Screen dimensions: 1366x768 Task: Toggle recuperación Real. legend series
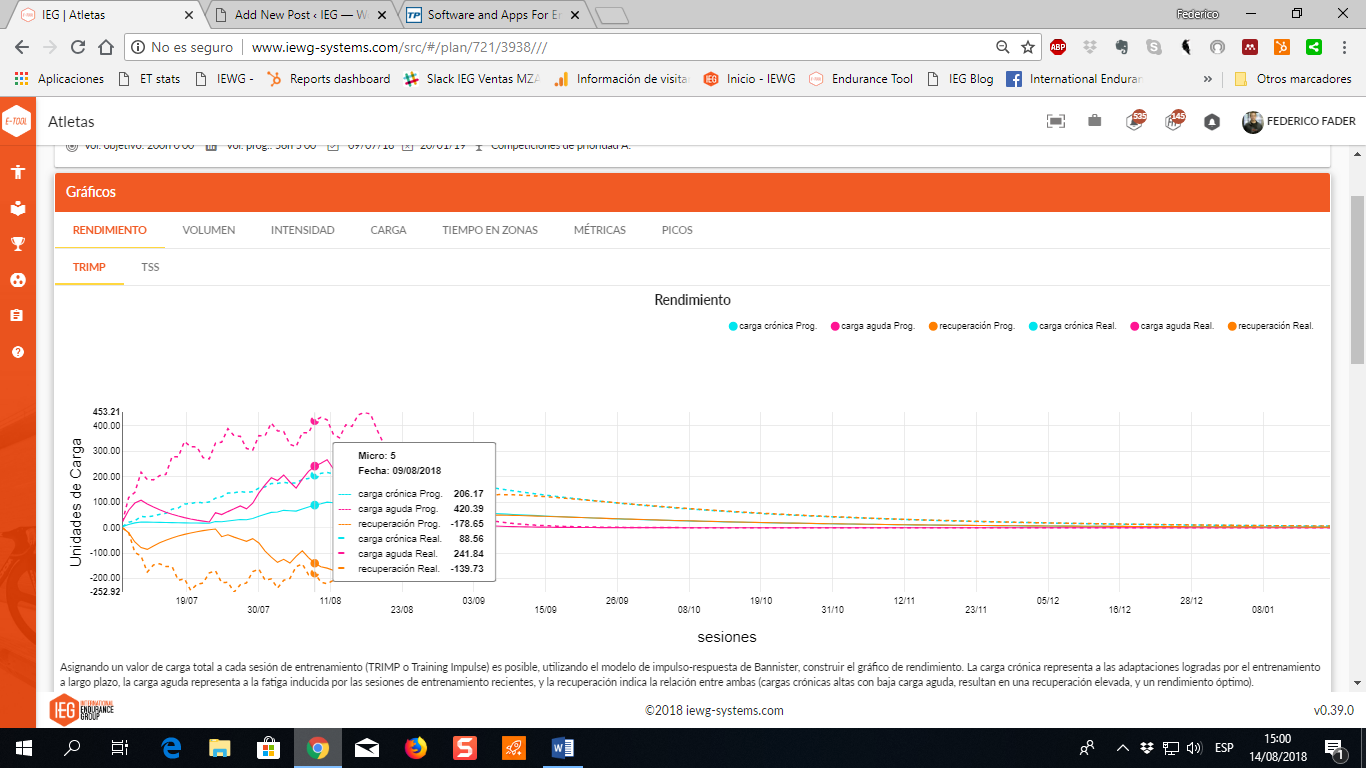tap(1270, 326)
